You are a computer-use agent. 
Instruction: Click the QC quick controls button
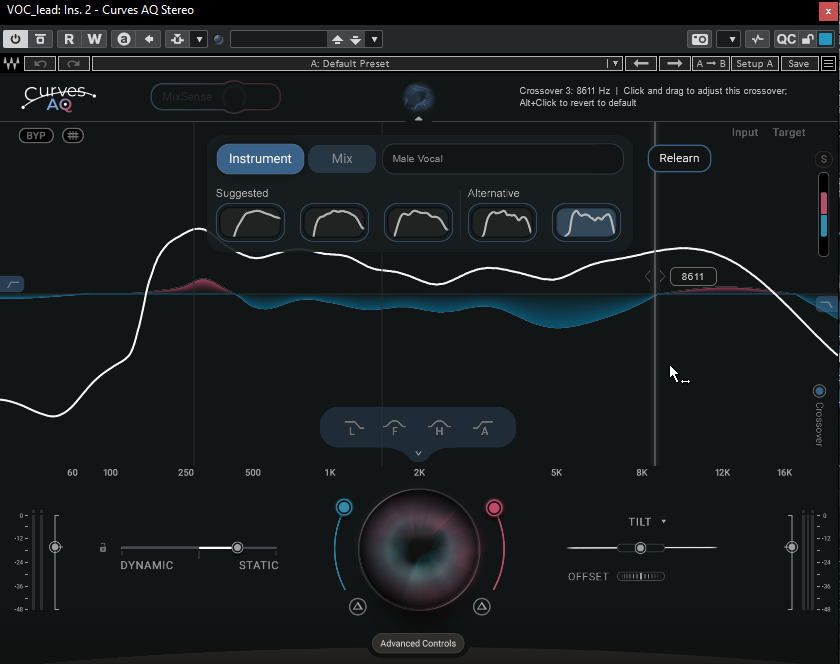click(x=786, y=39)
